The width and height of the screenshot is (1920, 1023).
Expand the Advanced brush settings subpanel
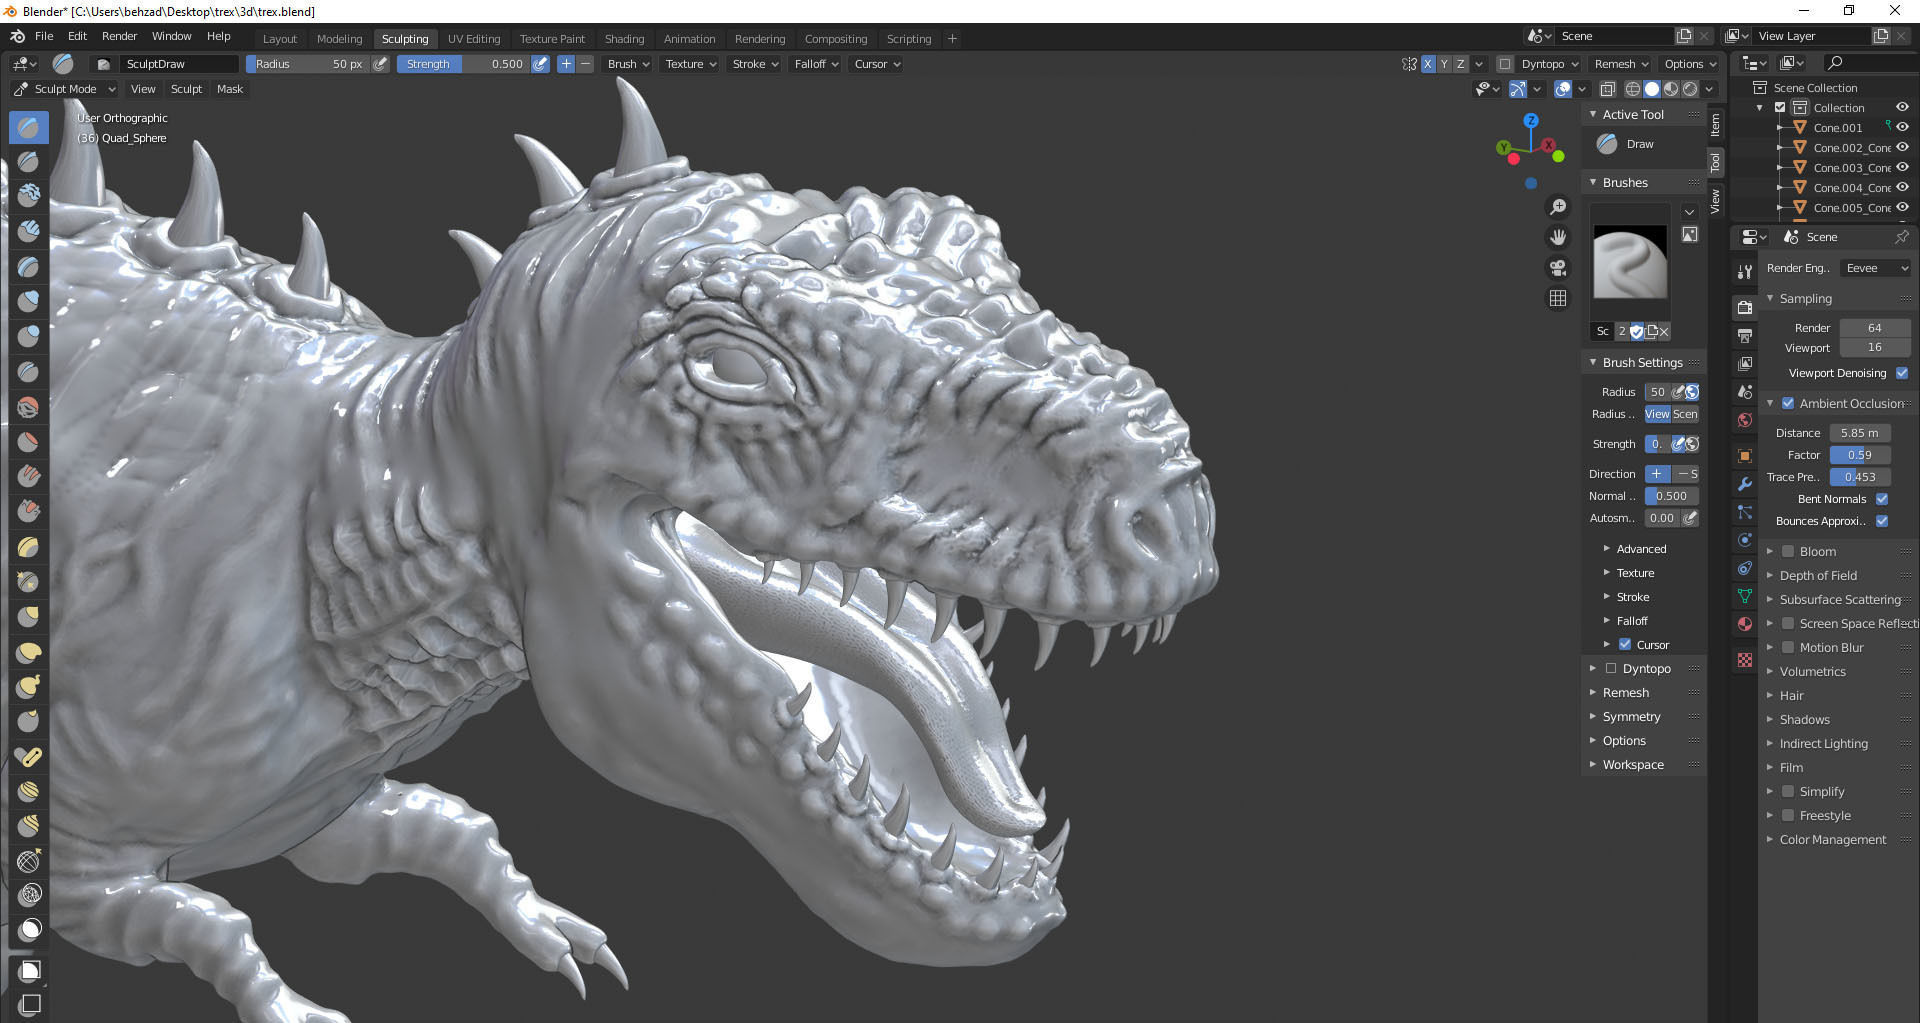[x=1641, y=549]
